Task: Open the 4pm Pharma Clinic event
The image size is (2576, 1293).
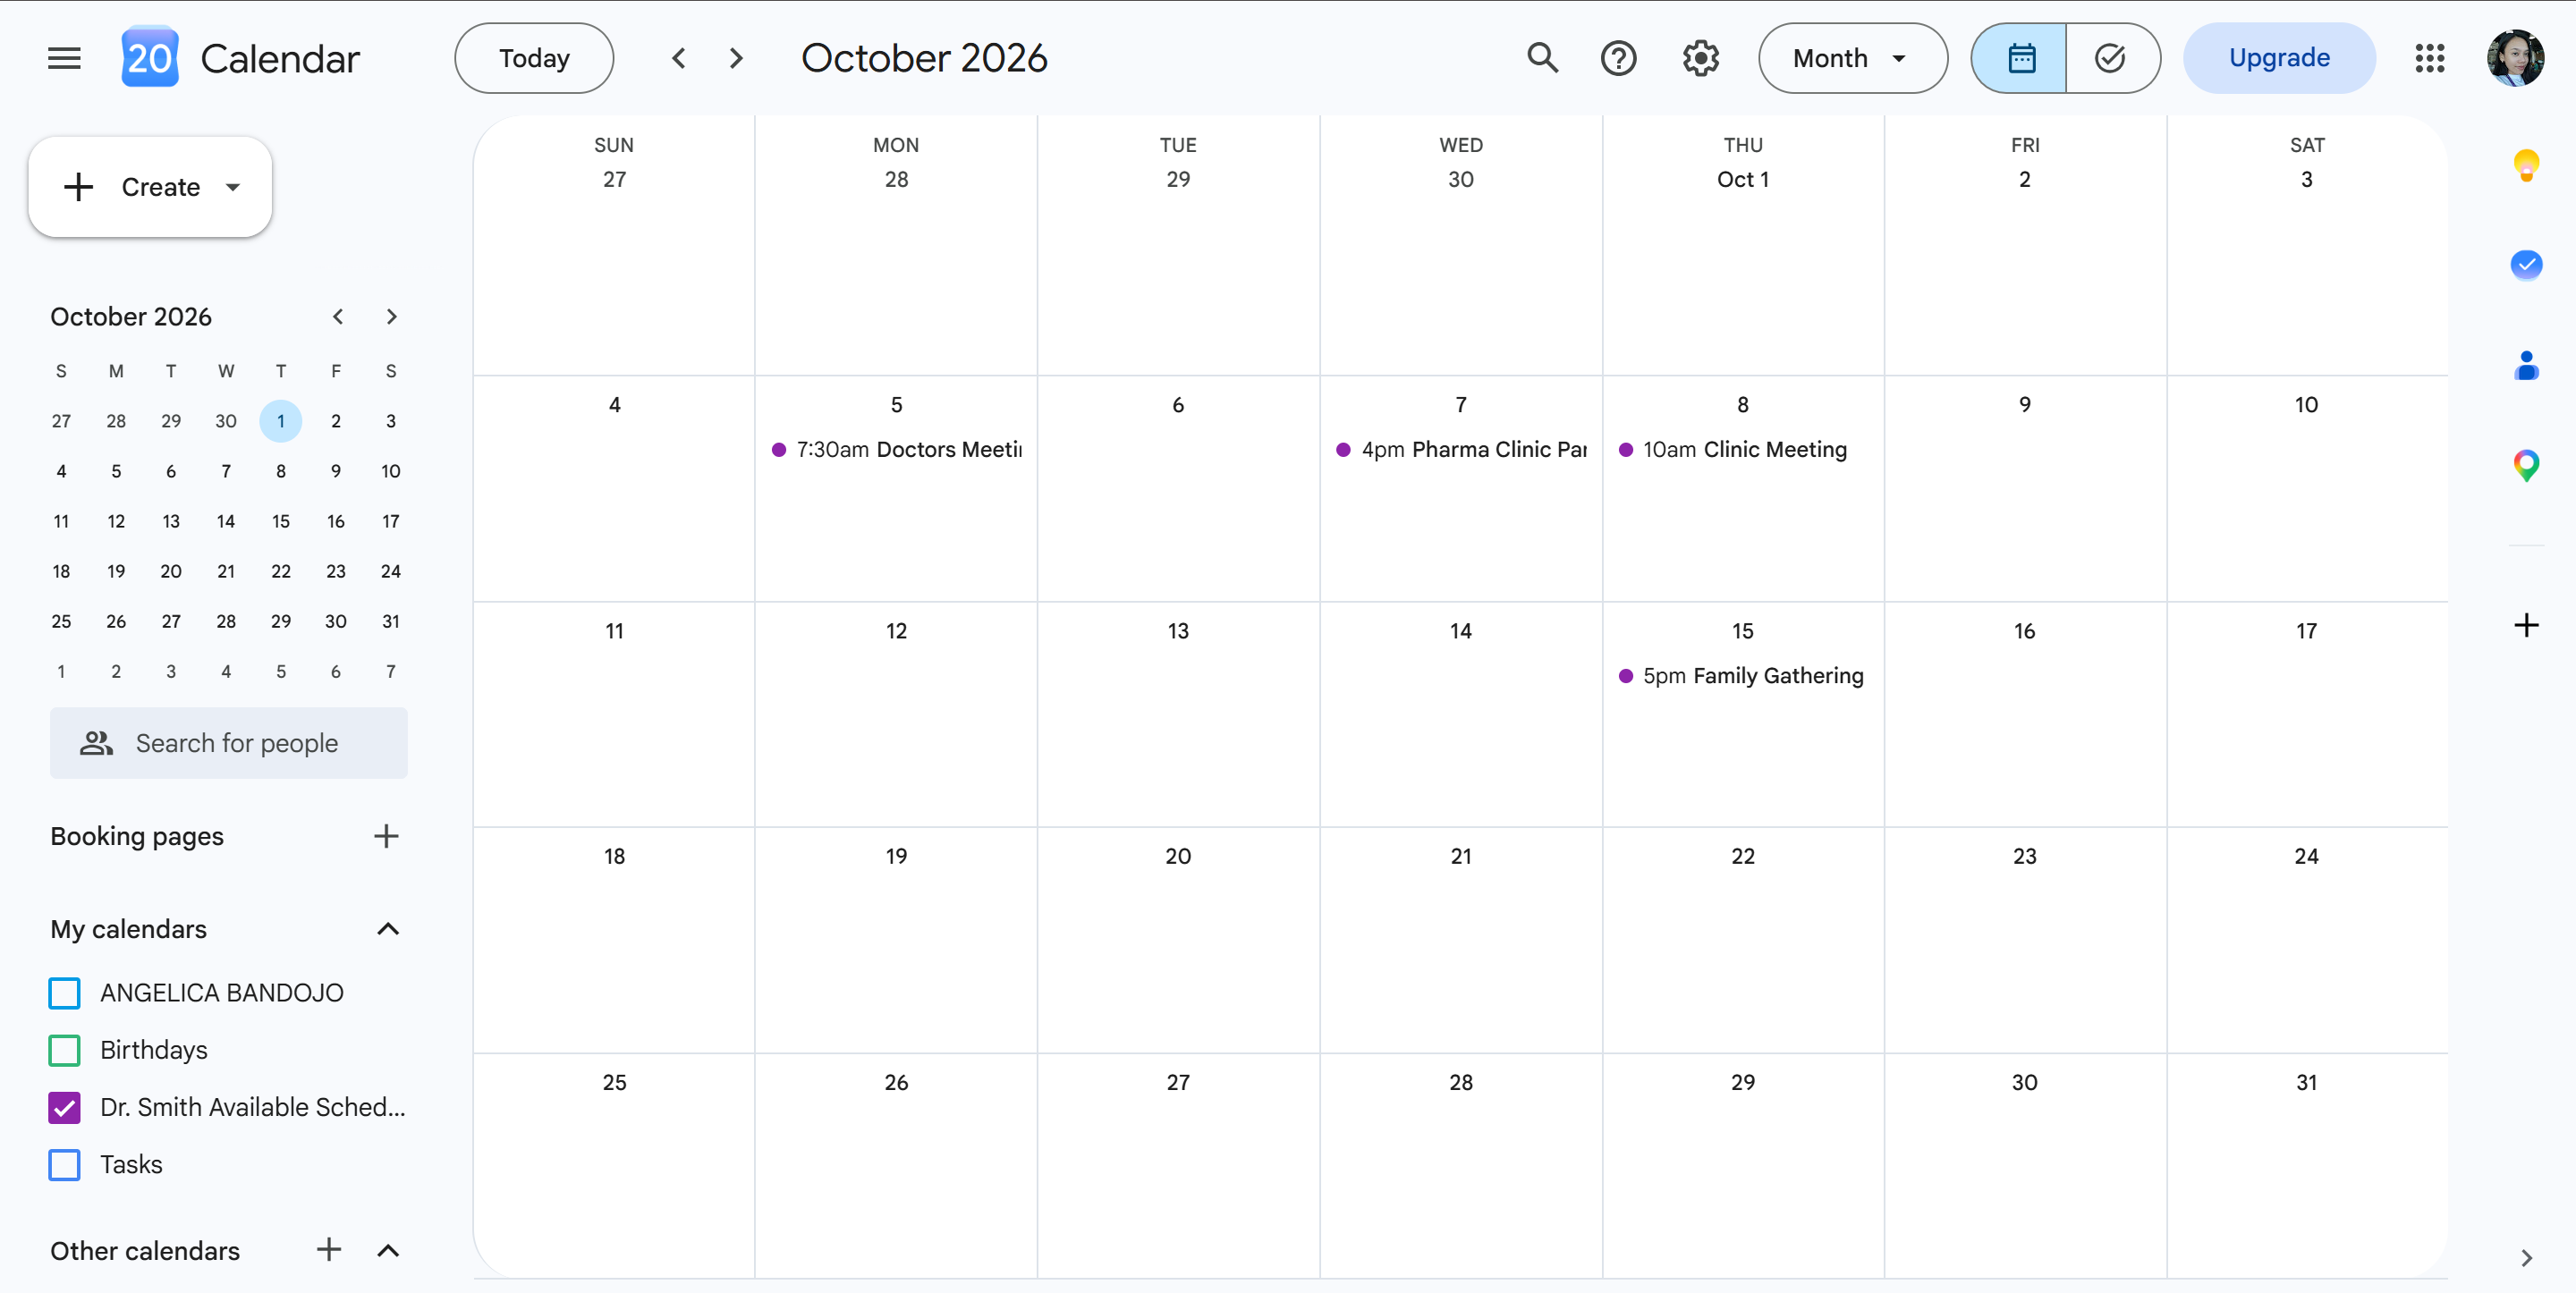Action: coord(1460,450)
